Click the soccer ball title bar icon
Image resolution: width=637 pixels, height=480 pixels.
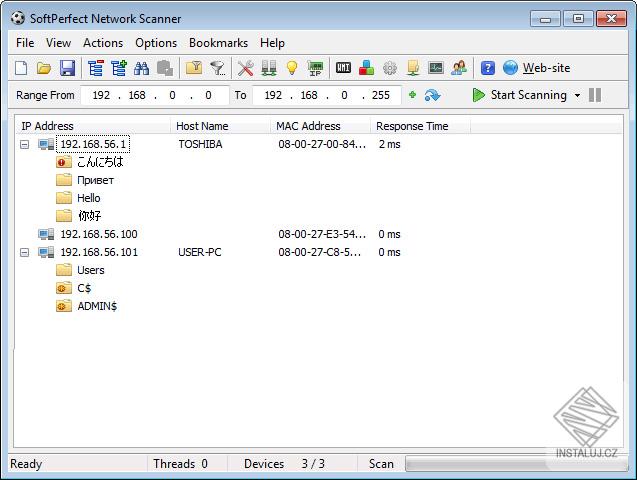(x=17, y=18)
